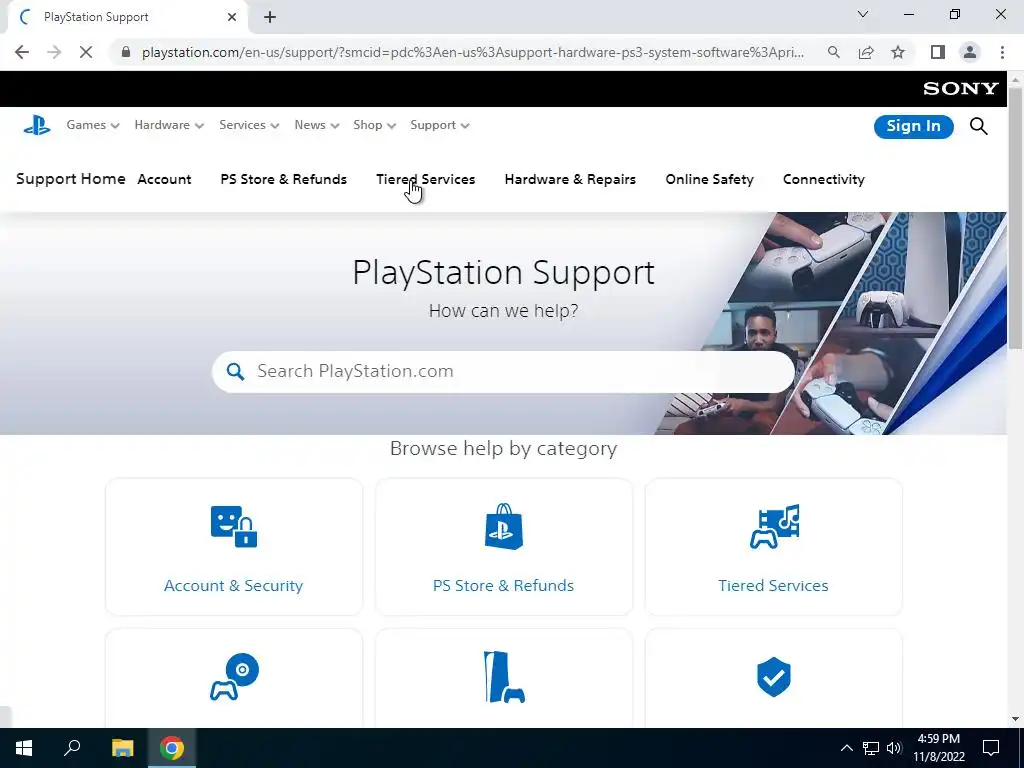Go to Support Home

(71, 179)
